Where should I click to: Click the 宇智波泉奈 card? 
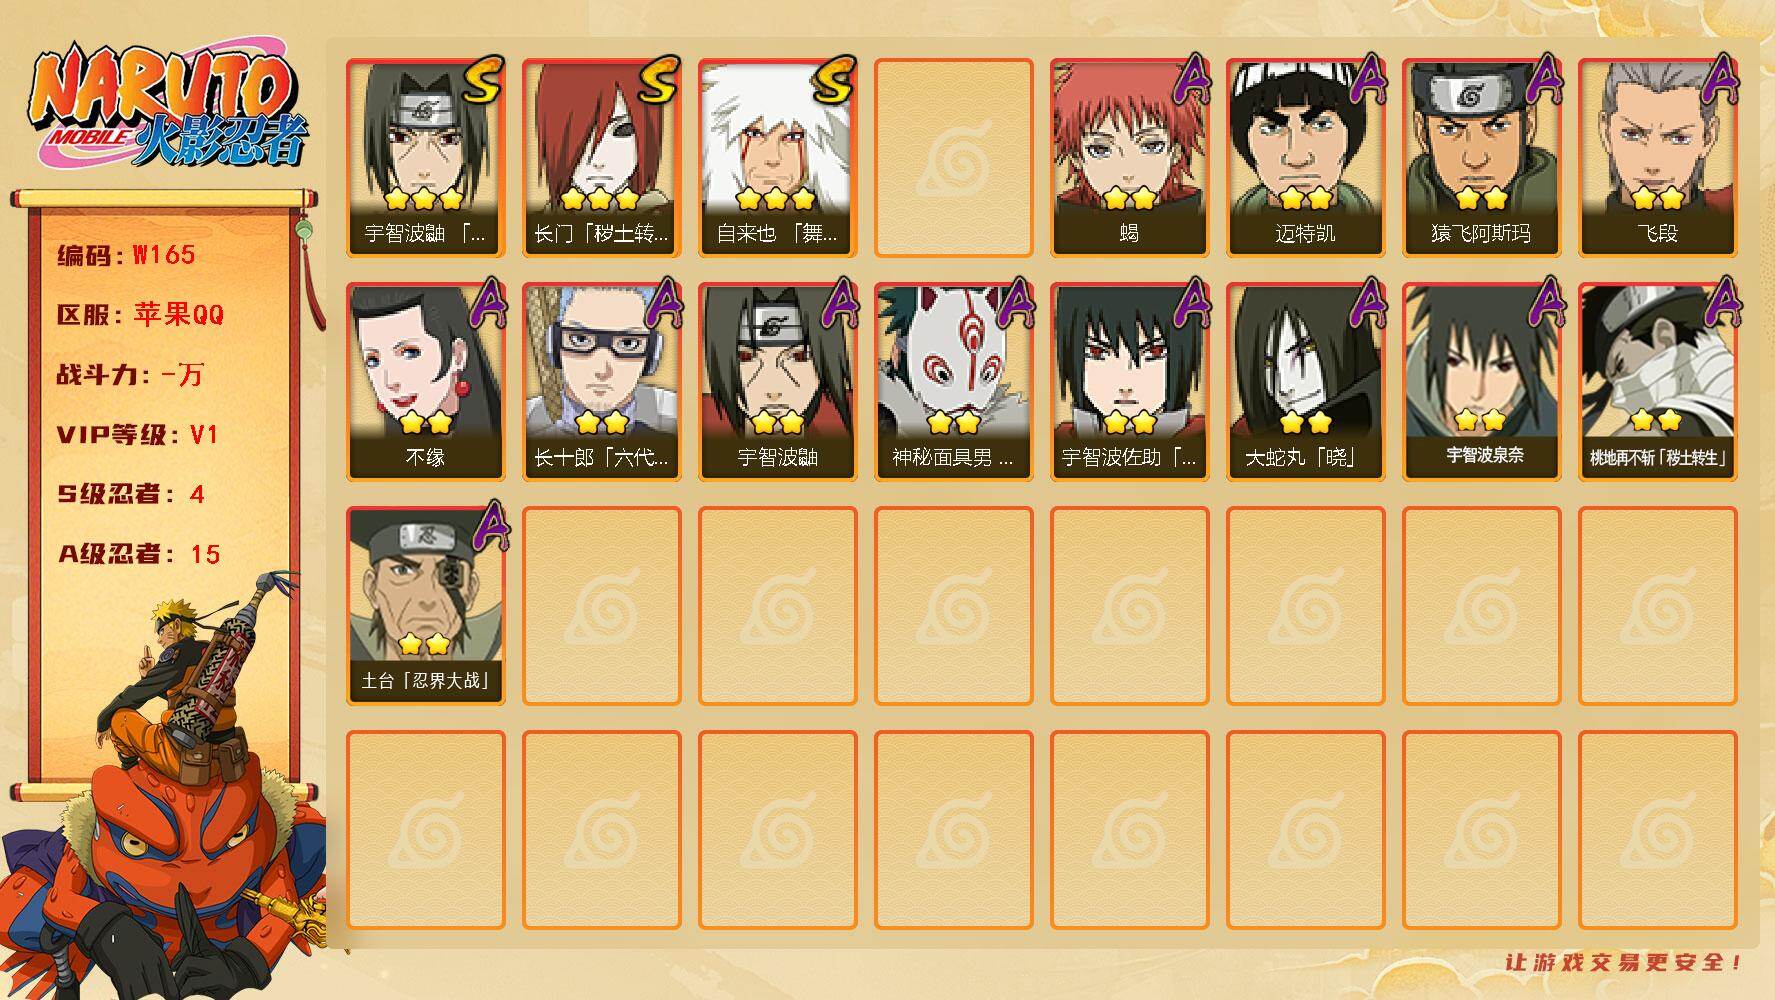[1482, 382]
